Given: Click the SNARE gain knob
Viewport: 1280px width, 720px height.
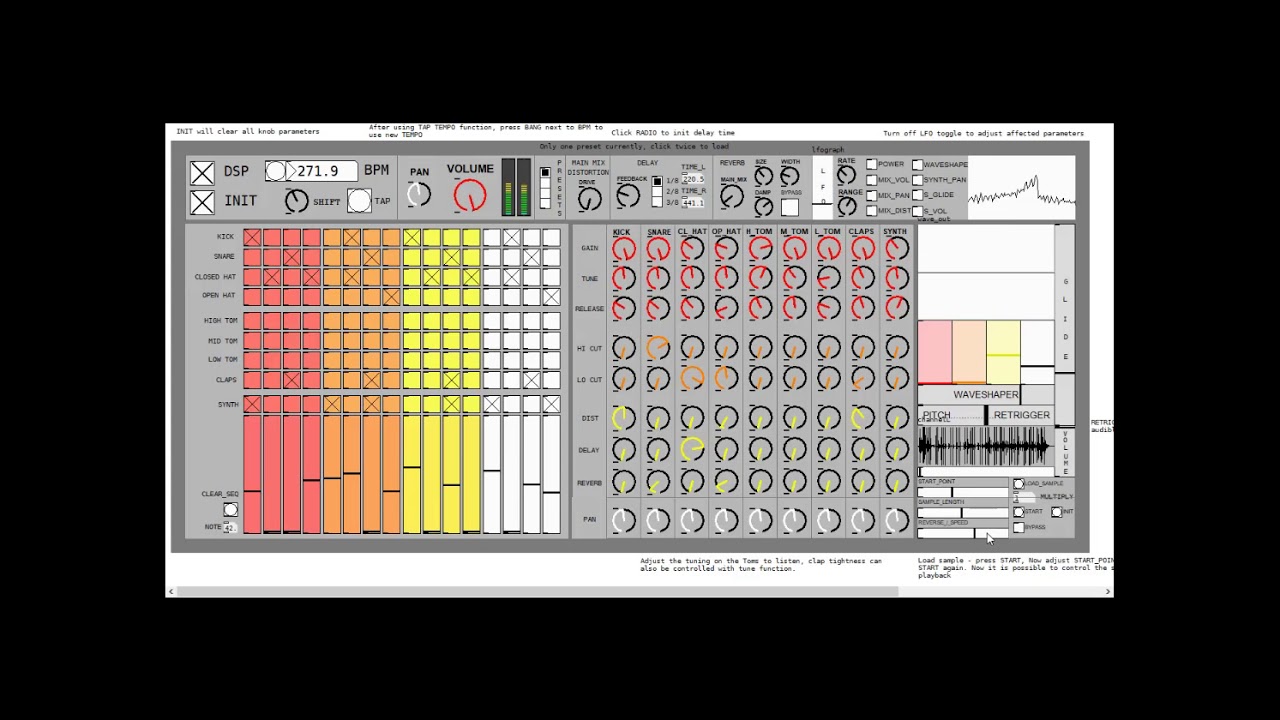Looking at the screenshot, I should tap(658, 249).
